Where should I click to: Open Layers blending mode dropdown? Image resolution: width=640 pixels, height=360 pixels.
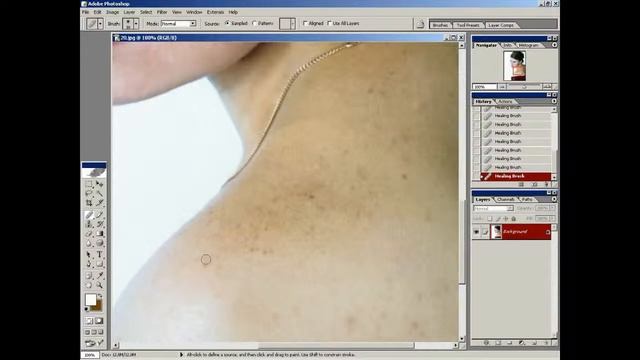pos(493,208)
